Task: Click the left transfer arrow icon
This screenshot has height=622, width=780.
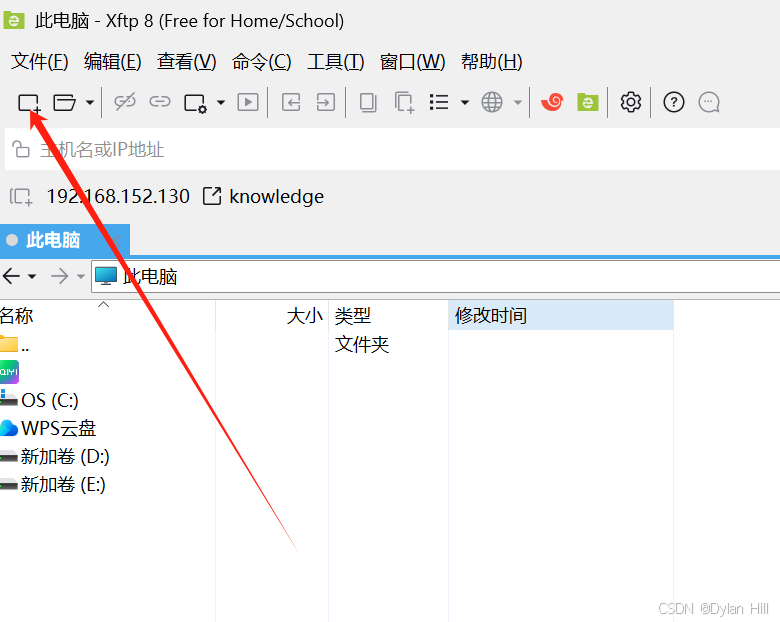Action: pos(291,103)
